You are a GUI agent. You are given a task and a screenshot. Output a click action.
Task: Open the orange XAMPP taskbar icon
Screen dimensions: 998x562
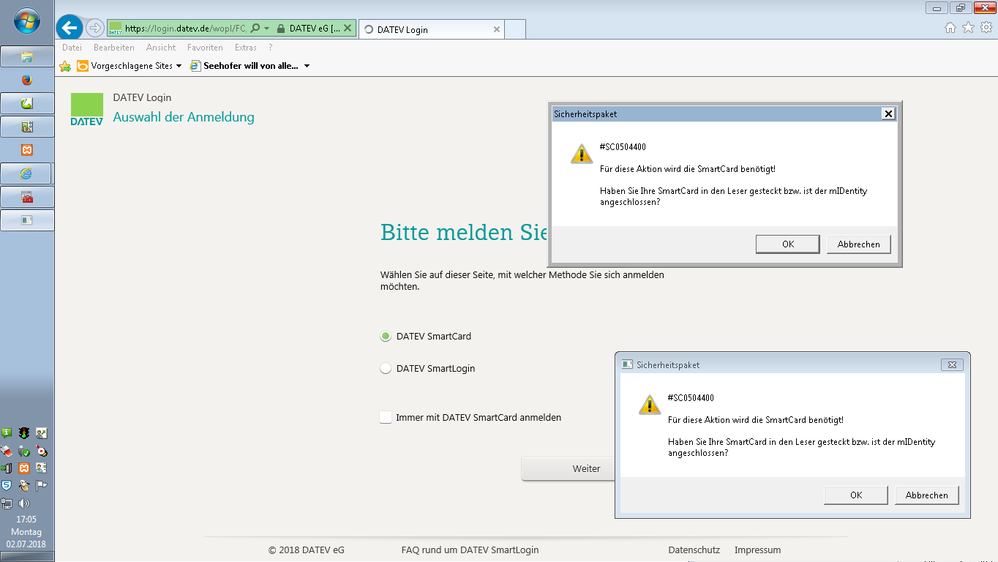27,150
